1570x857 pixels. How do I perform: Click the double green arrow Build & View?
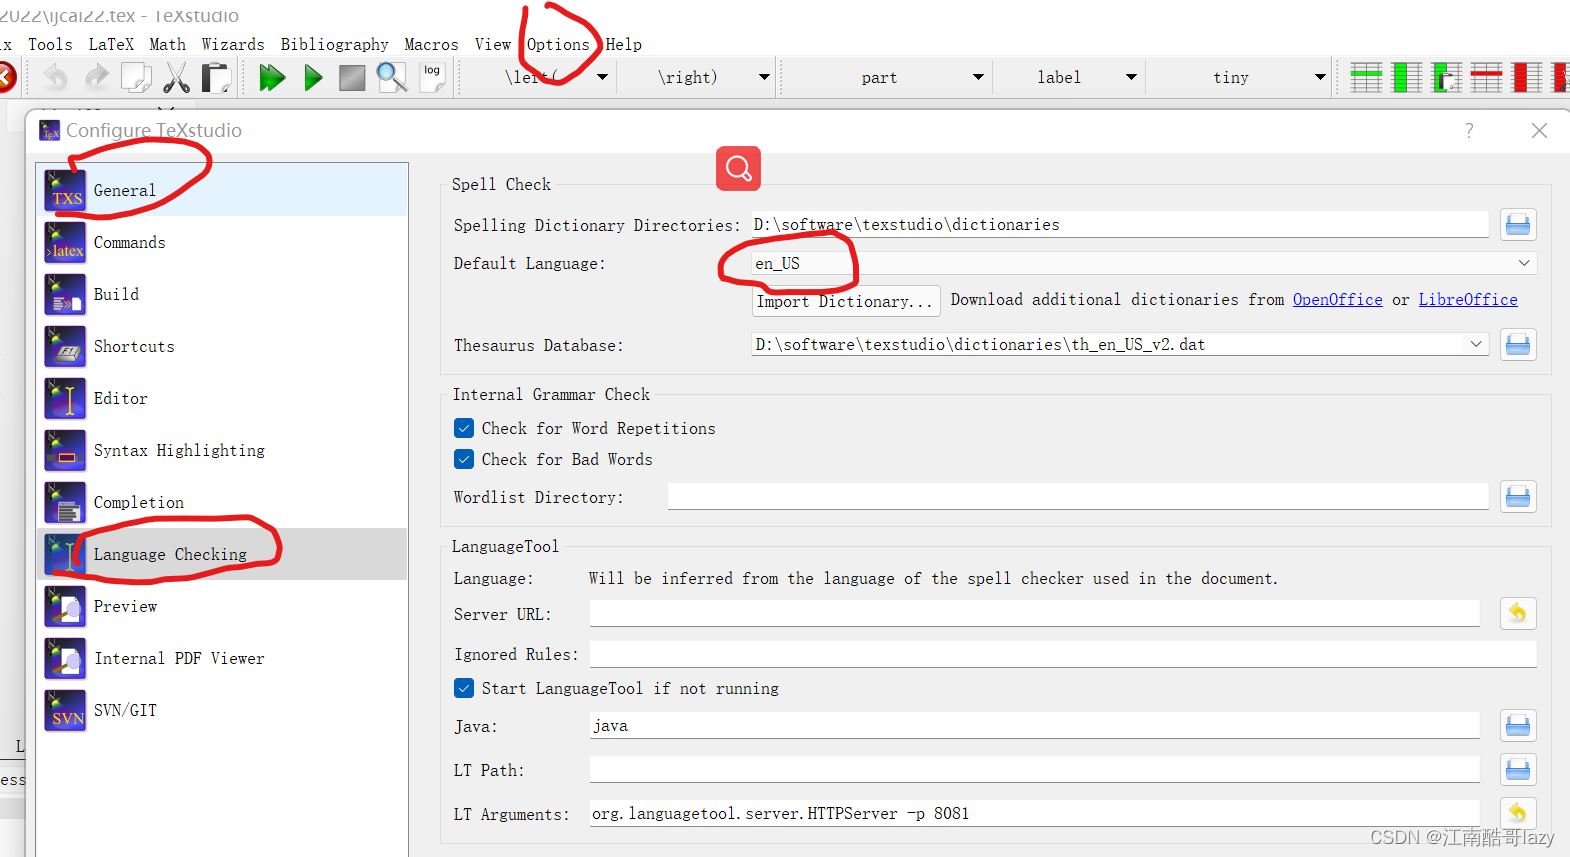[x=272, y=77]
